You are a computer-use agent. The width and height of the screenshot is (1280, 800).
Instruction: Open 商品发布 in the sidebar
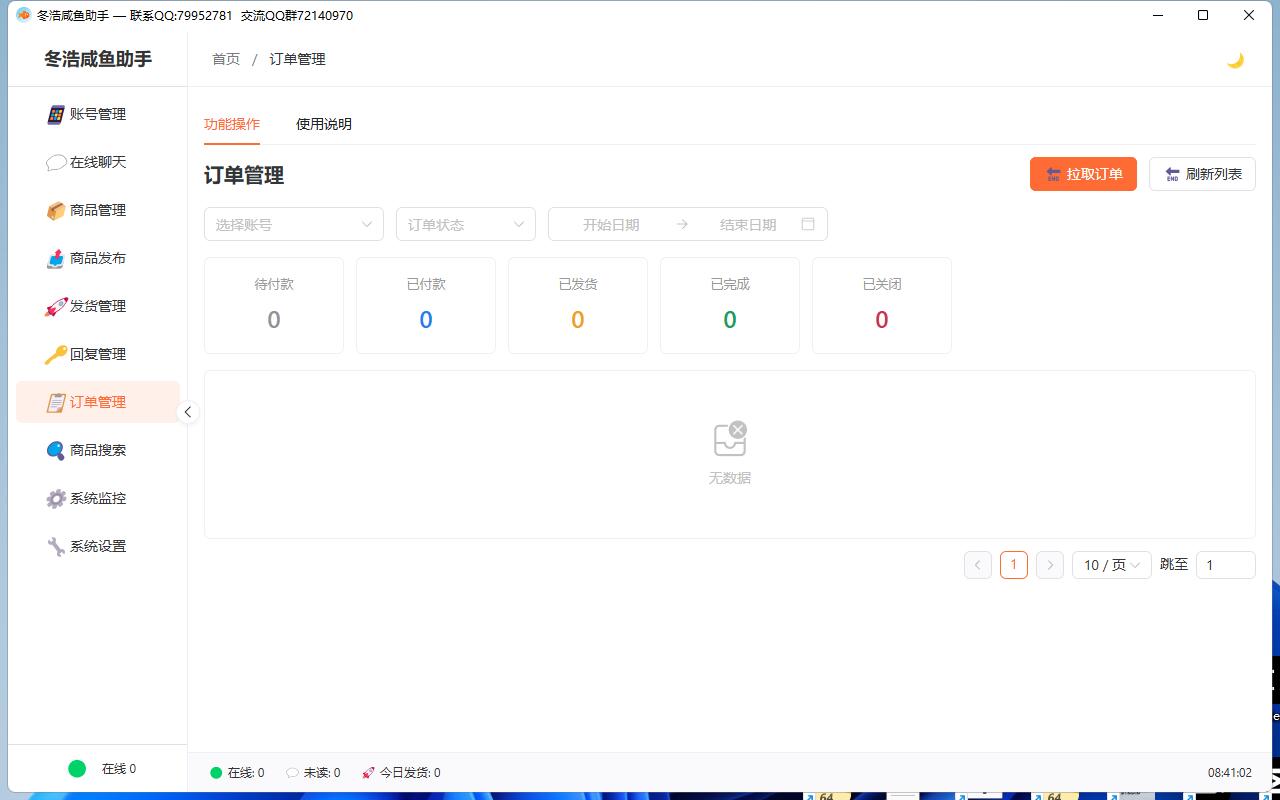98,258
